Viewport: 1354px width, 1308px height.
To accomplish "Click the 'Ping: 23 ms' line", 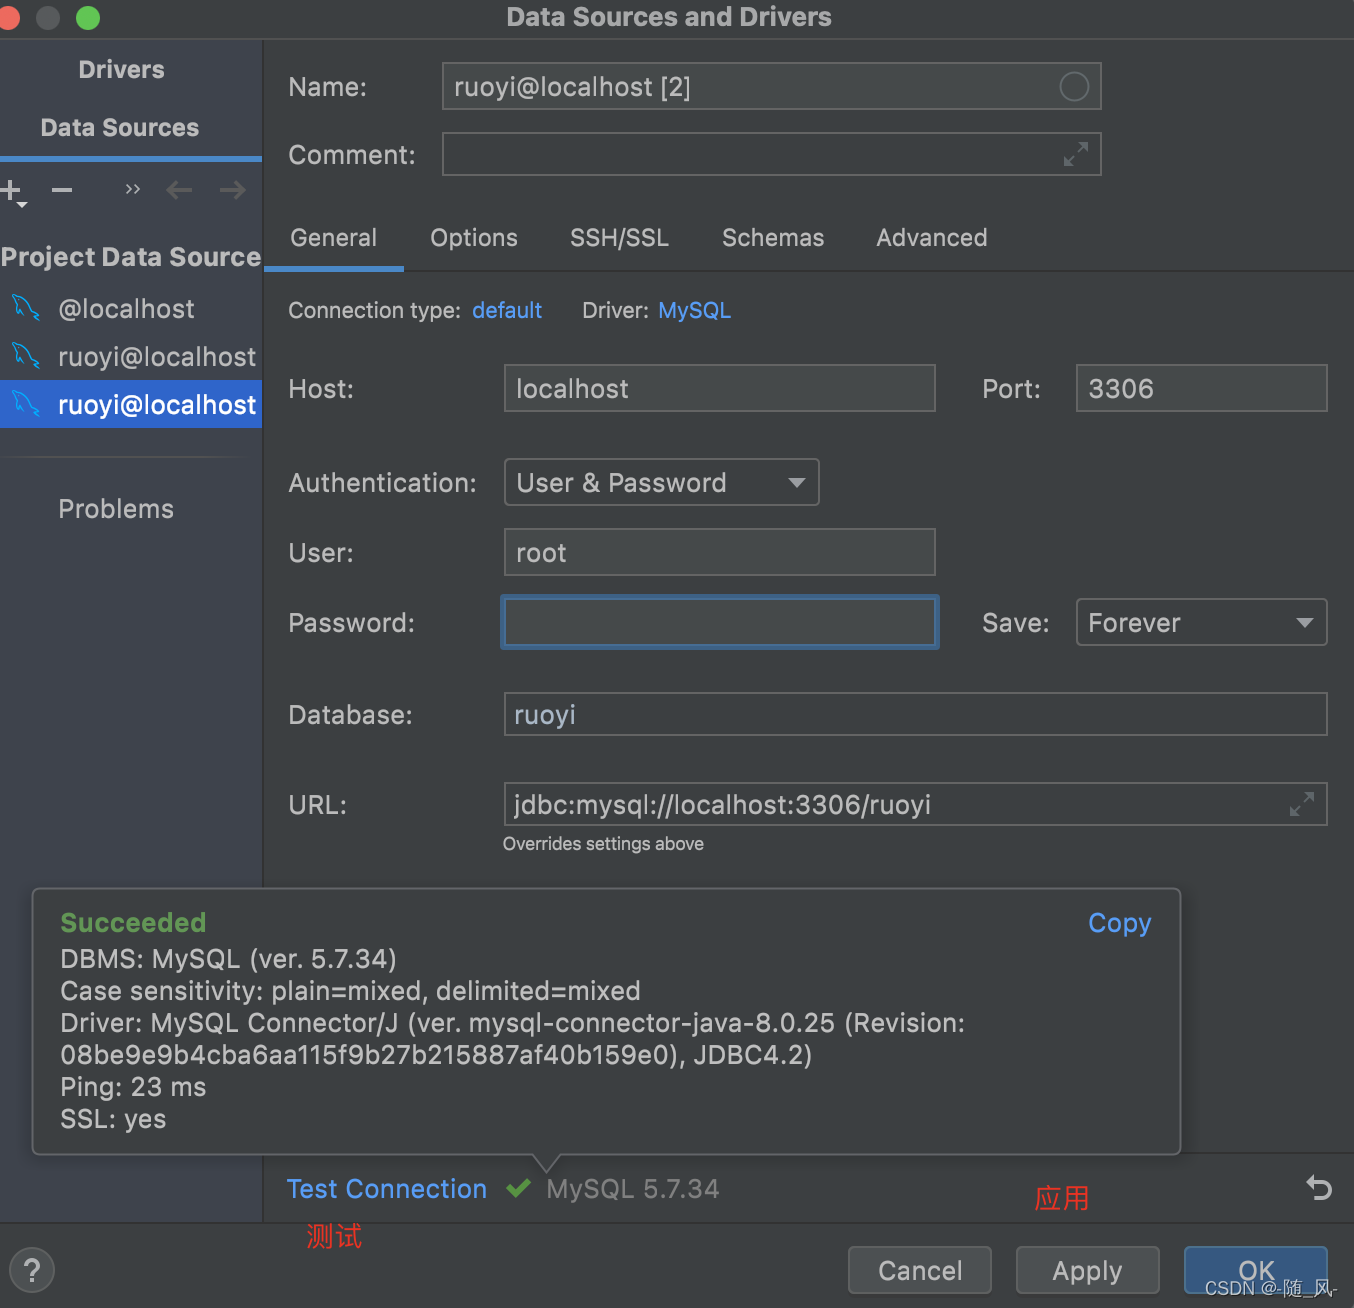I will pyautogui.click(x=133, y=1087).
